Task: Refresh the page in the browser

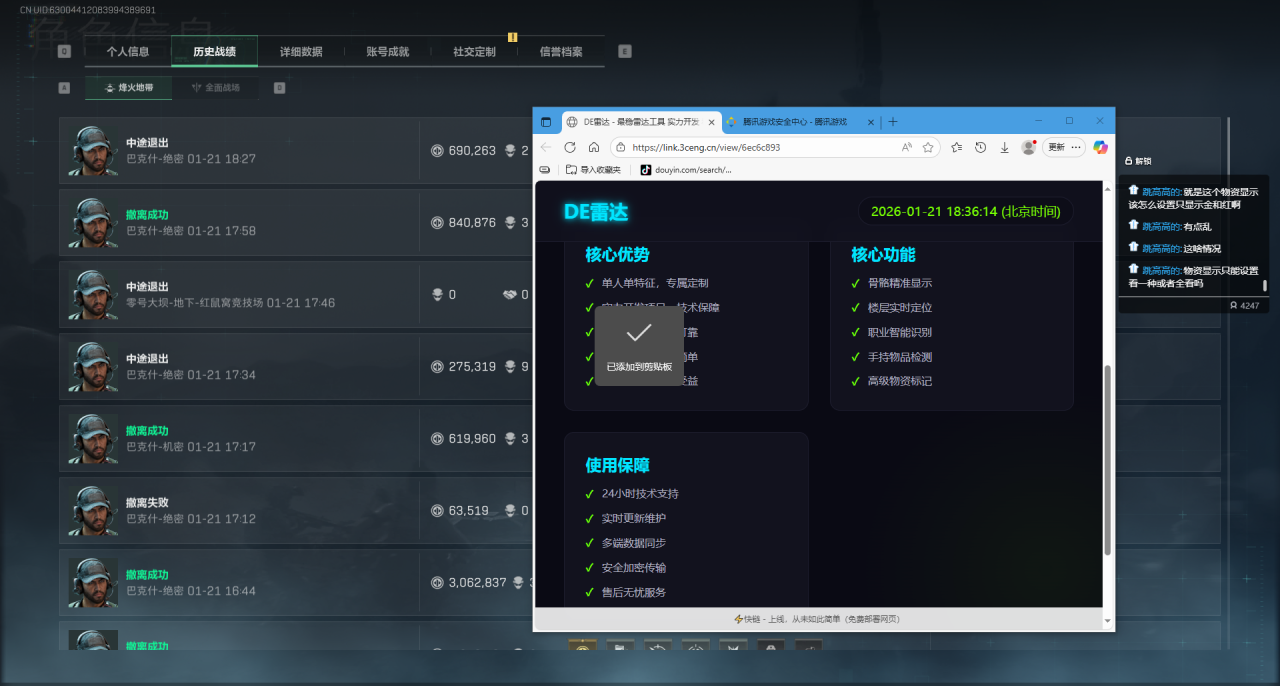Action: 570,147
